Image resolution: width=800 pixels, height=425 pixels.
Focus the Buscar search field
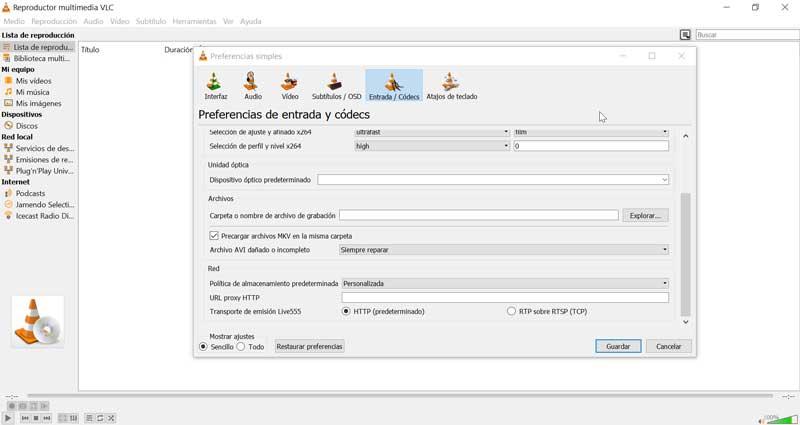pyautogui.click(x=747, y=35)
